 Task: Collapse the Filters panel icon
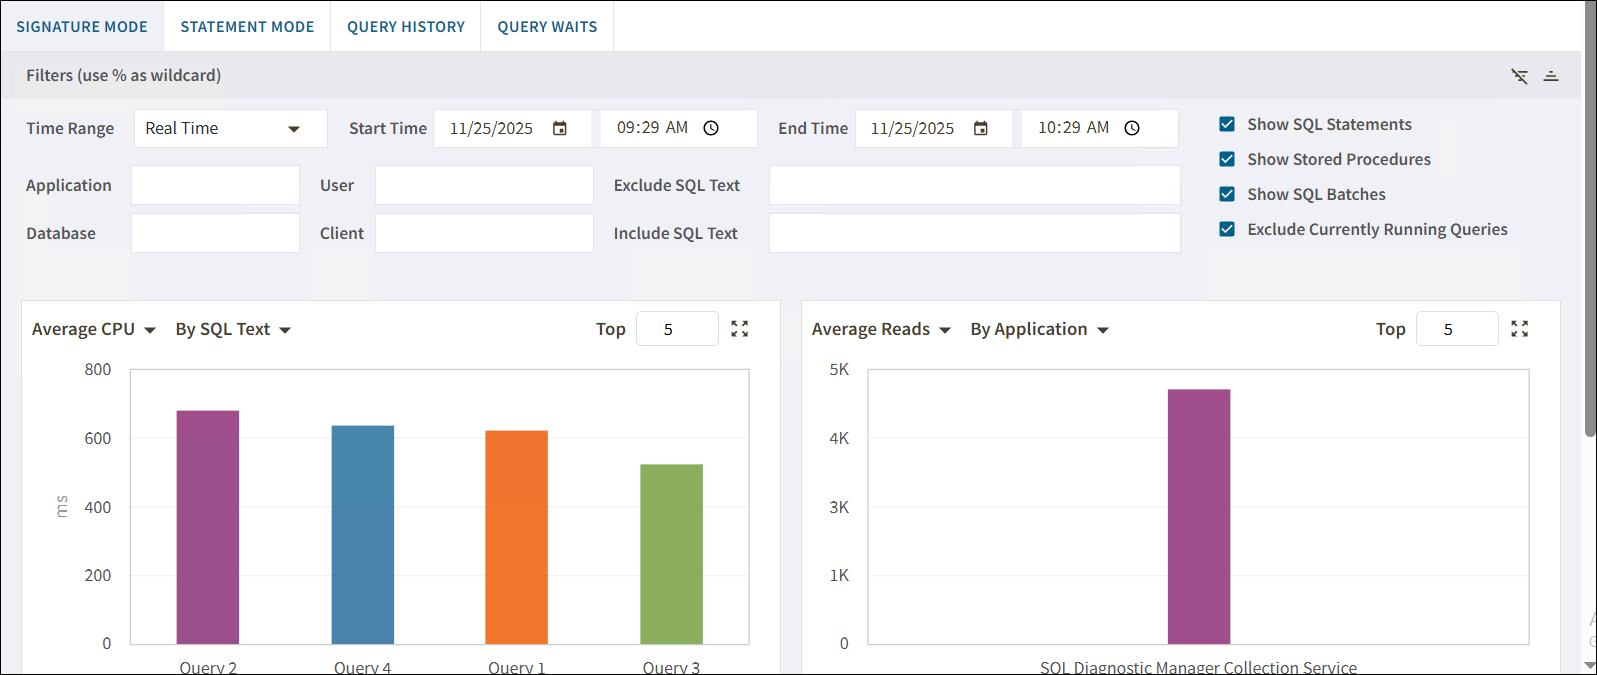[1551, 76]
